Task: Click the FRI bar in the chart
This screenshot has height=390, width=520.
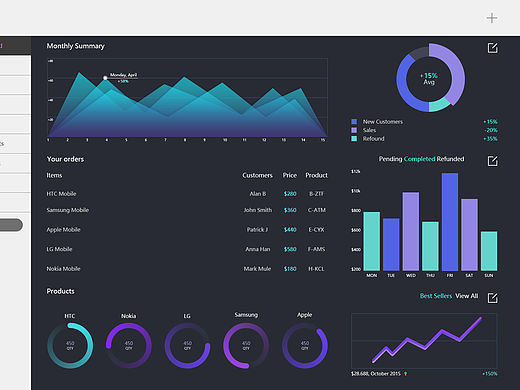Action: [450, 222]
